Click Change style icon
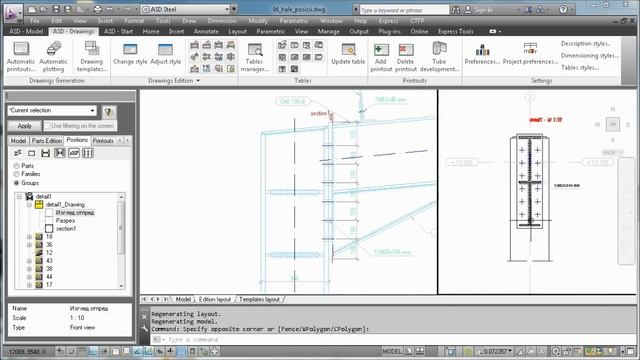640x360 pixels. 130,49
